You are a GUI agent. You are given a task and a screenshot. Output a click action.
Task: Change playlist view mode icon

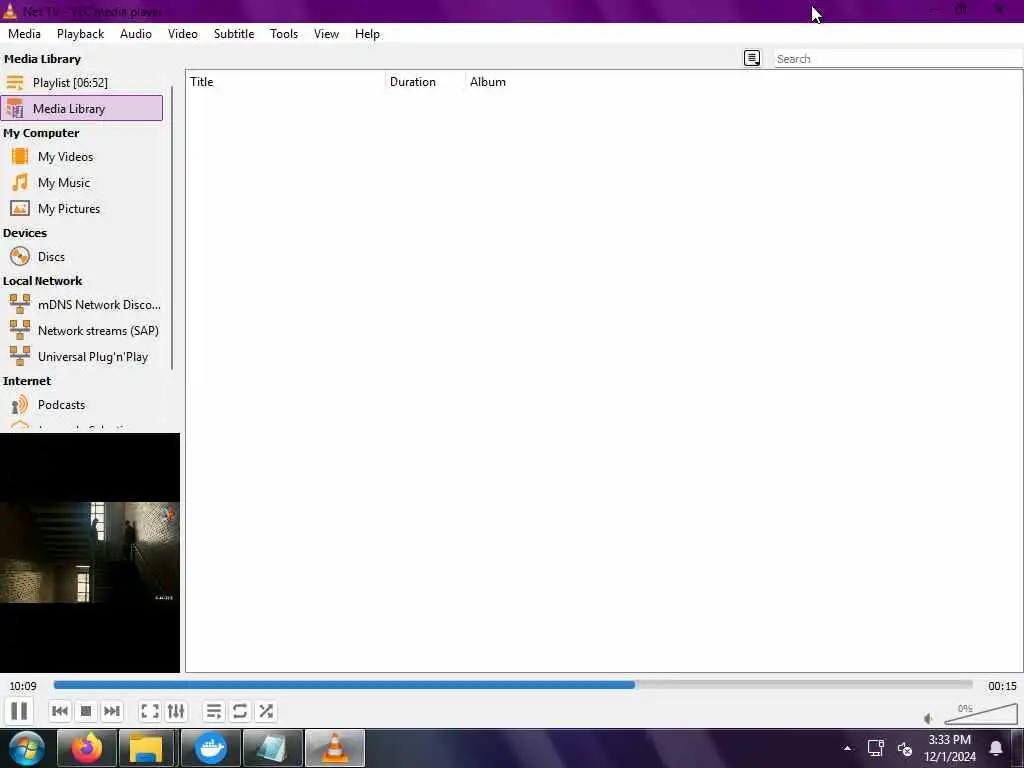(752, 58)
